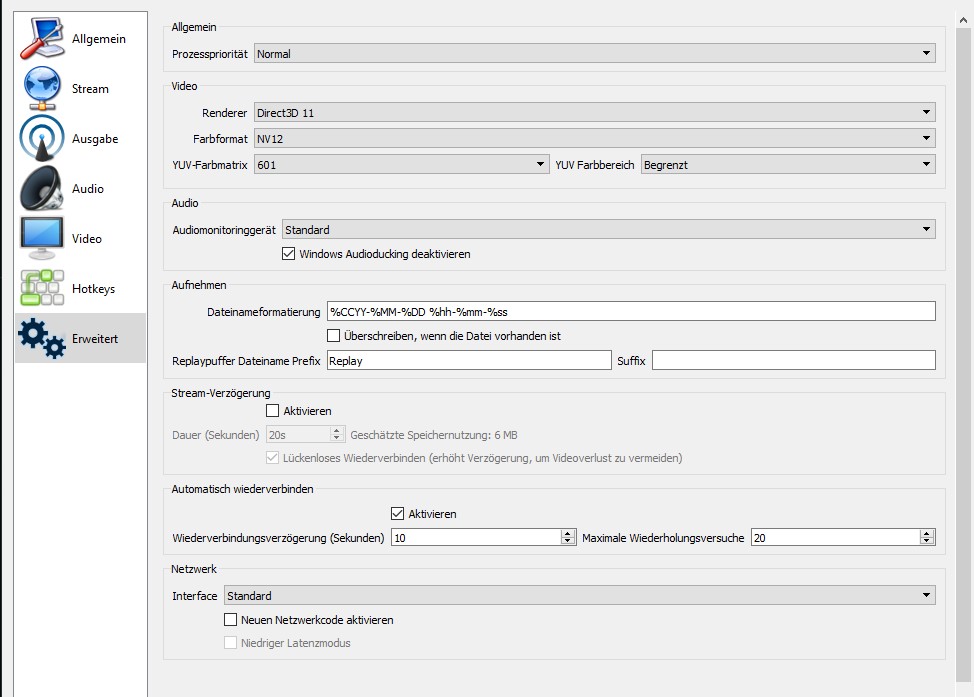
Task: Click the Audio speaker icon
Action: [x=42, y=188]
